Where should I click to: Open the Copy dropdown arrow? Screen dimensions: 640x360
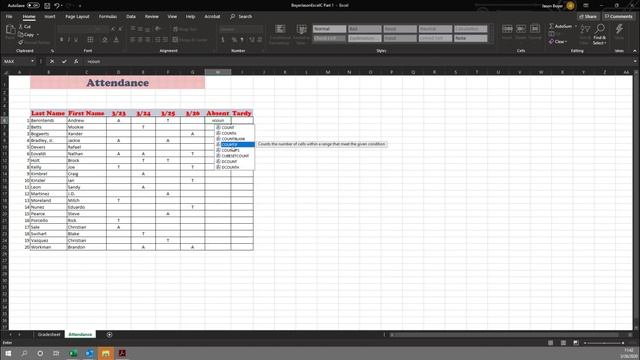38,35
